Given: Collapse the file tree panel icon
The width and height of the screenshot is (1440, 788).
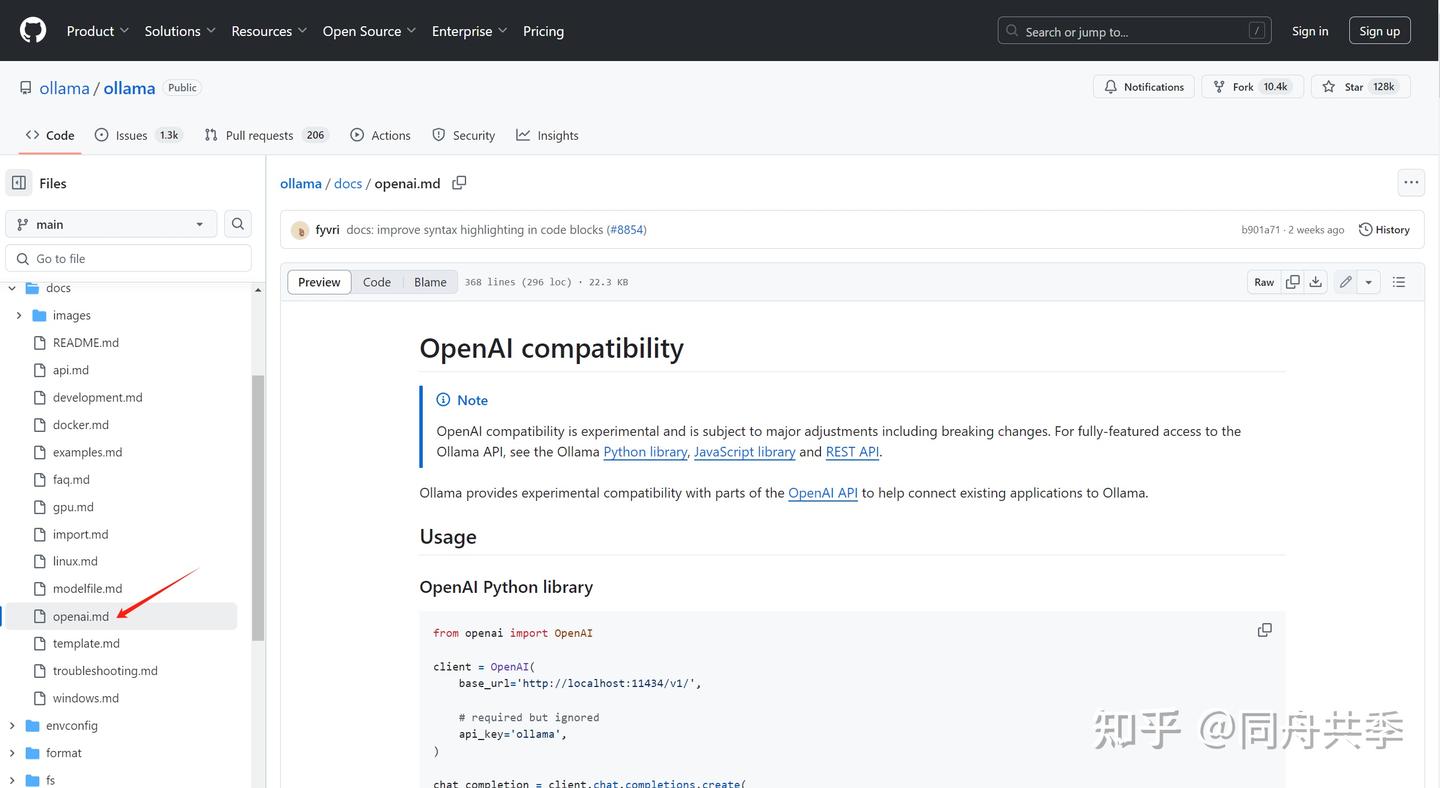Looking at the screenshot, I should point(19,183).
